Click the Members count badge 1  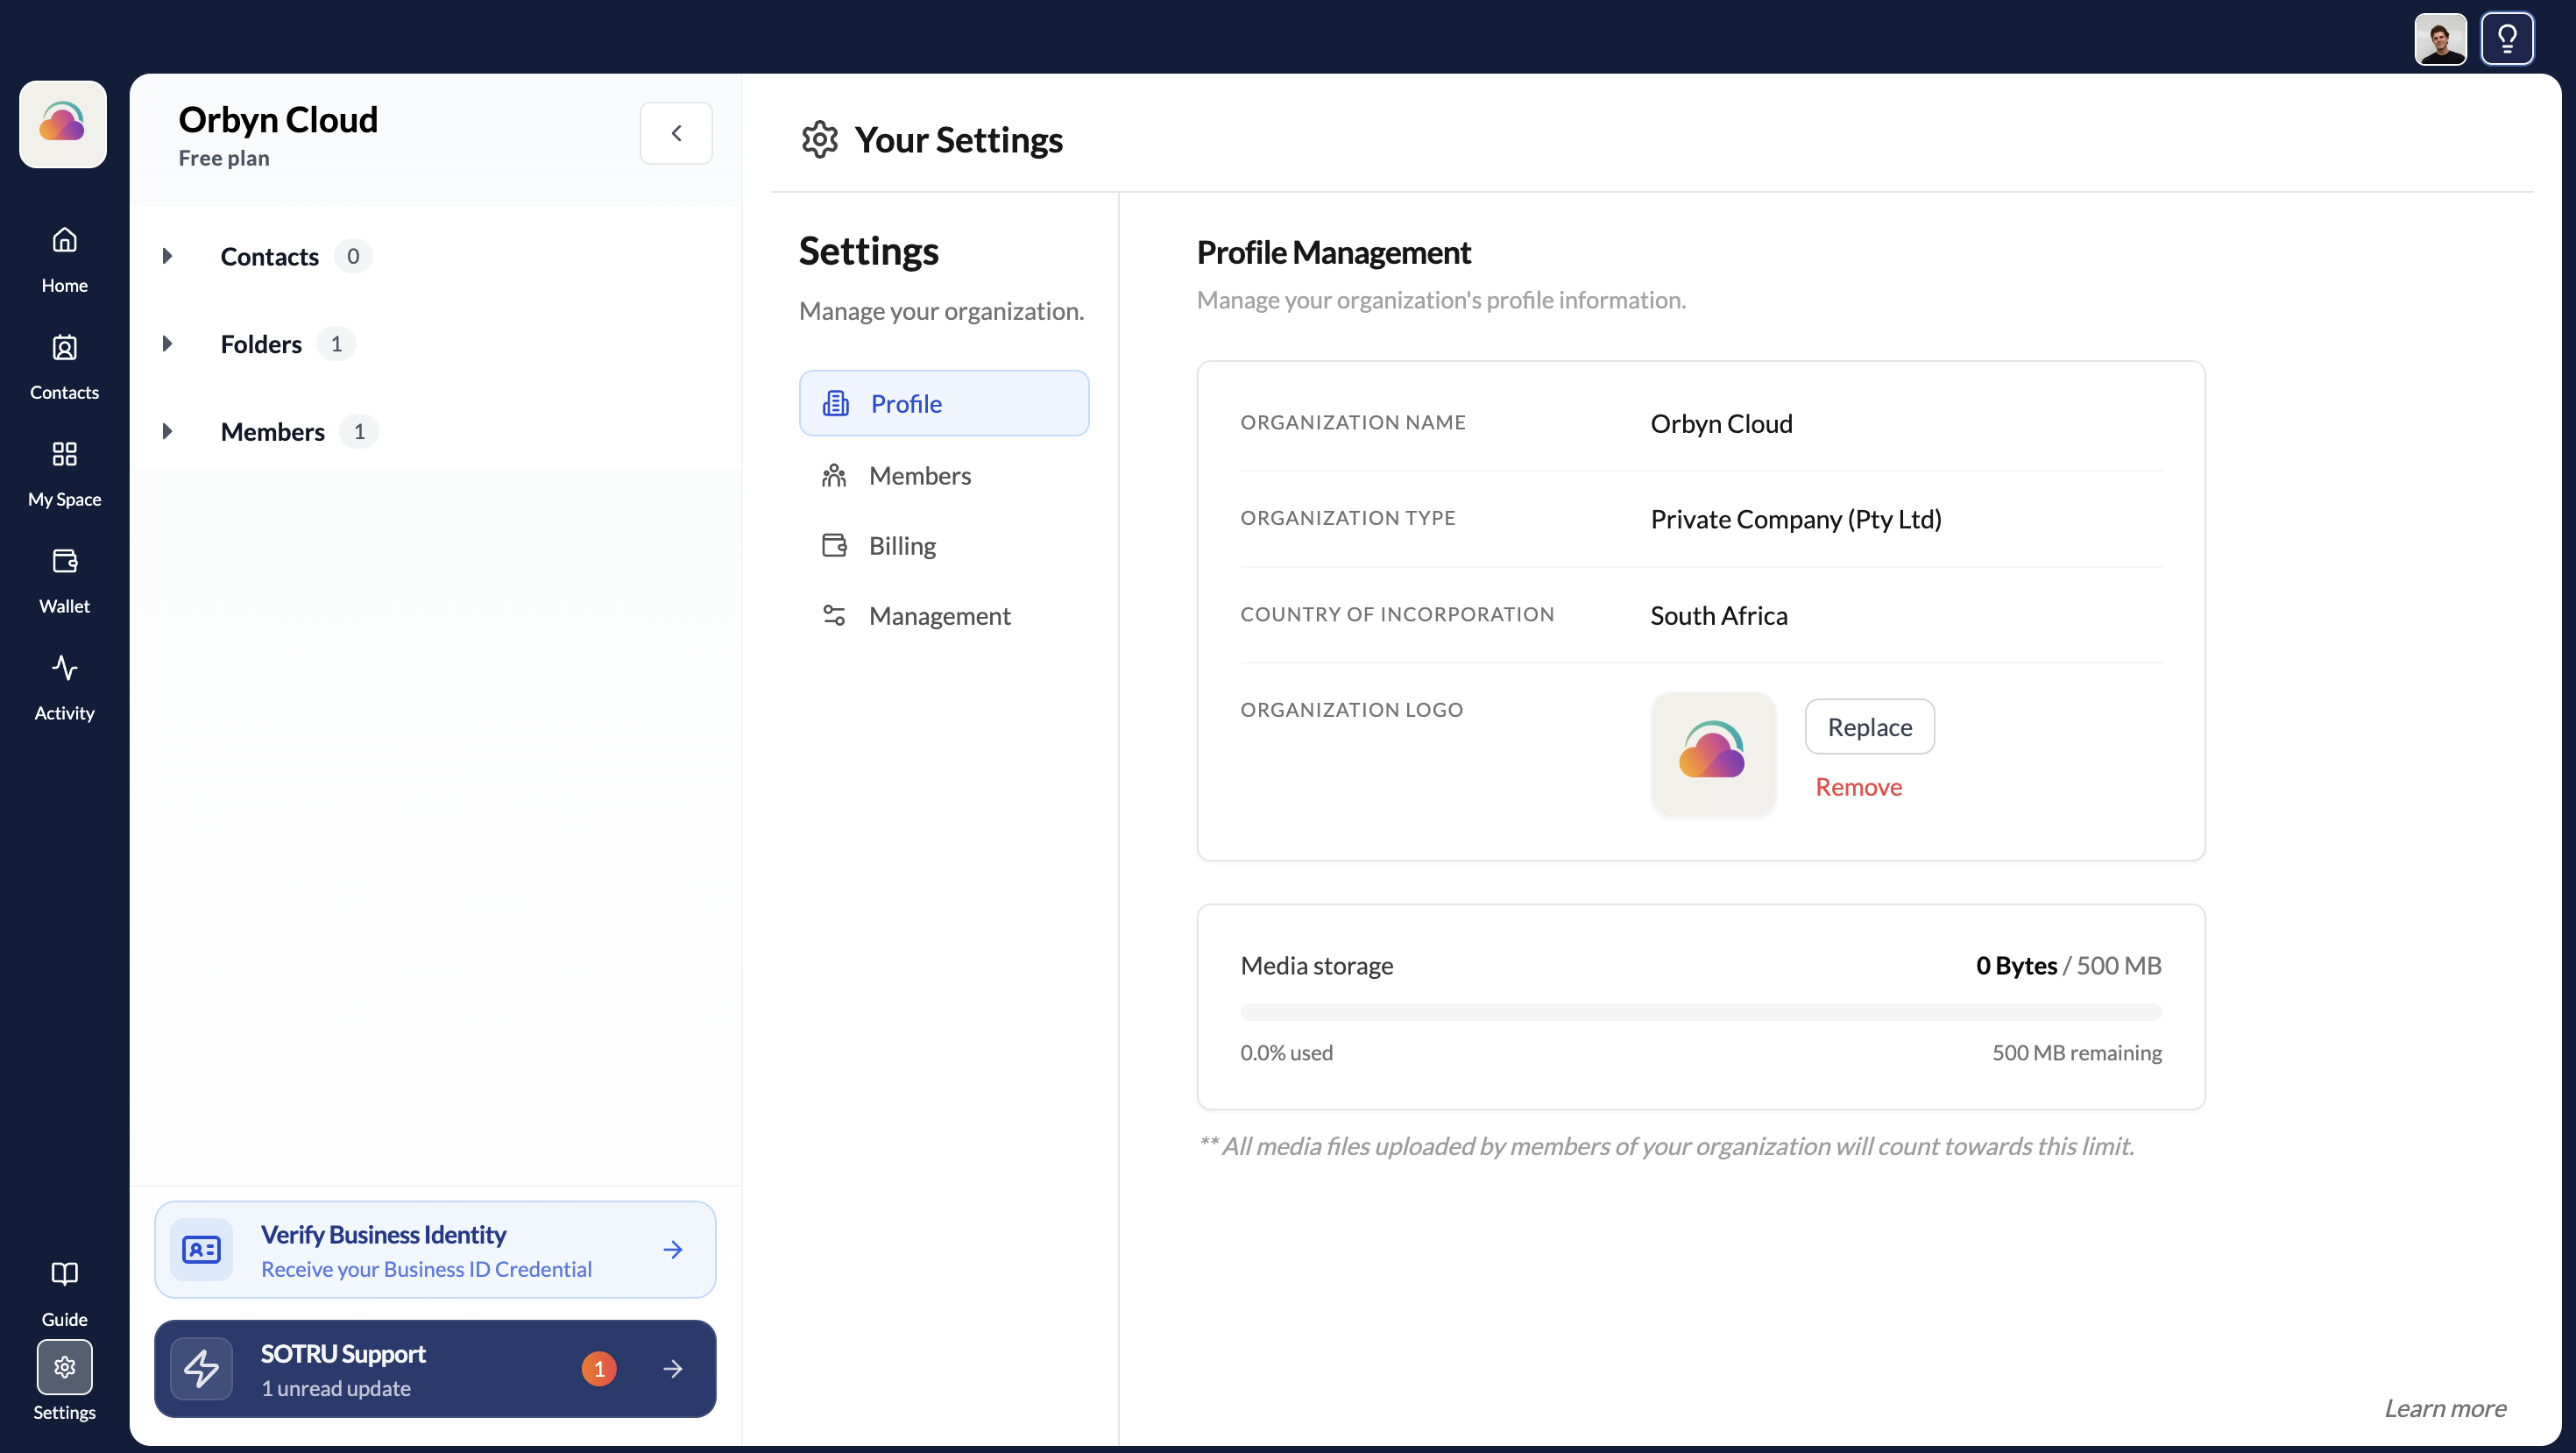[x=359, y=431]
